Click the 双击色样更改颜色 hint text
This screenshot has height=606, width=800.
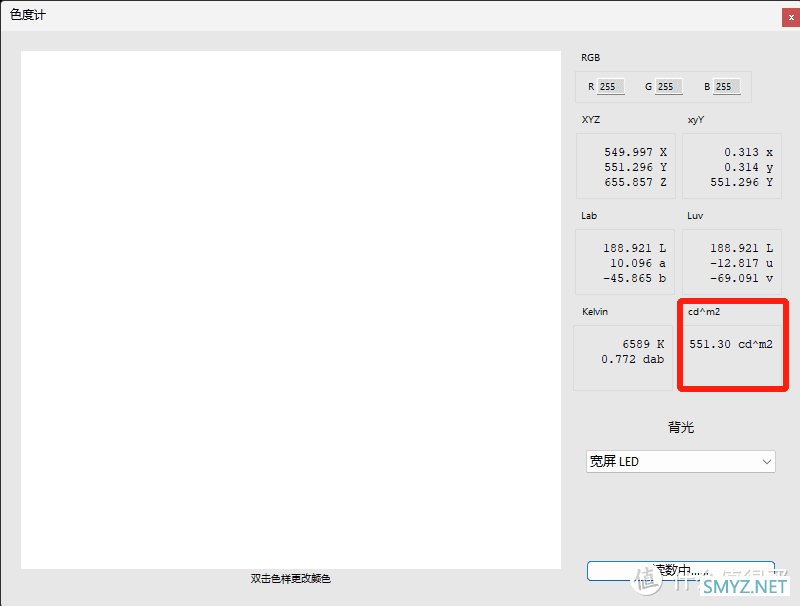(291, 578)
